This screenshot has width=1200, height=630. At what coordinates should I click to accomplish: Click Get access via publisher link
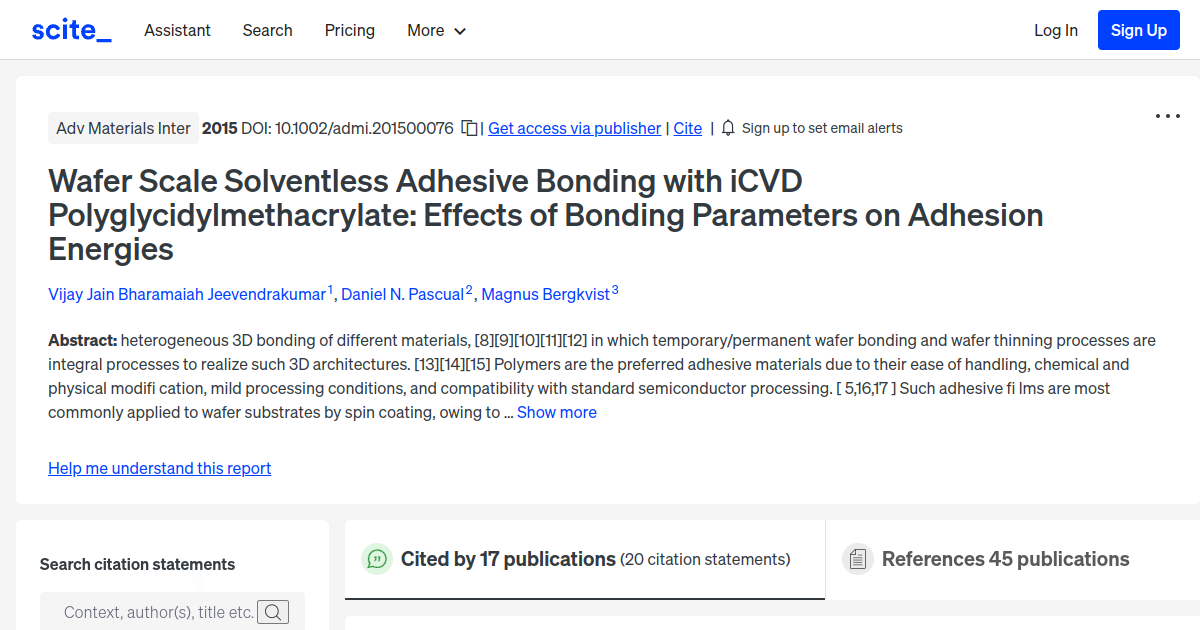(x=574, y=128)
